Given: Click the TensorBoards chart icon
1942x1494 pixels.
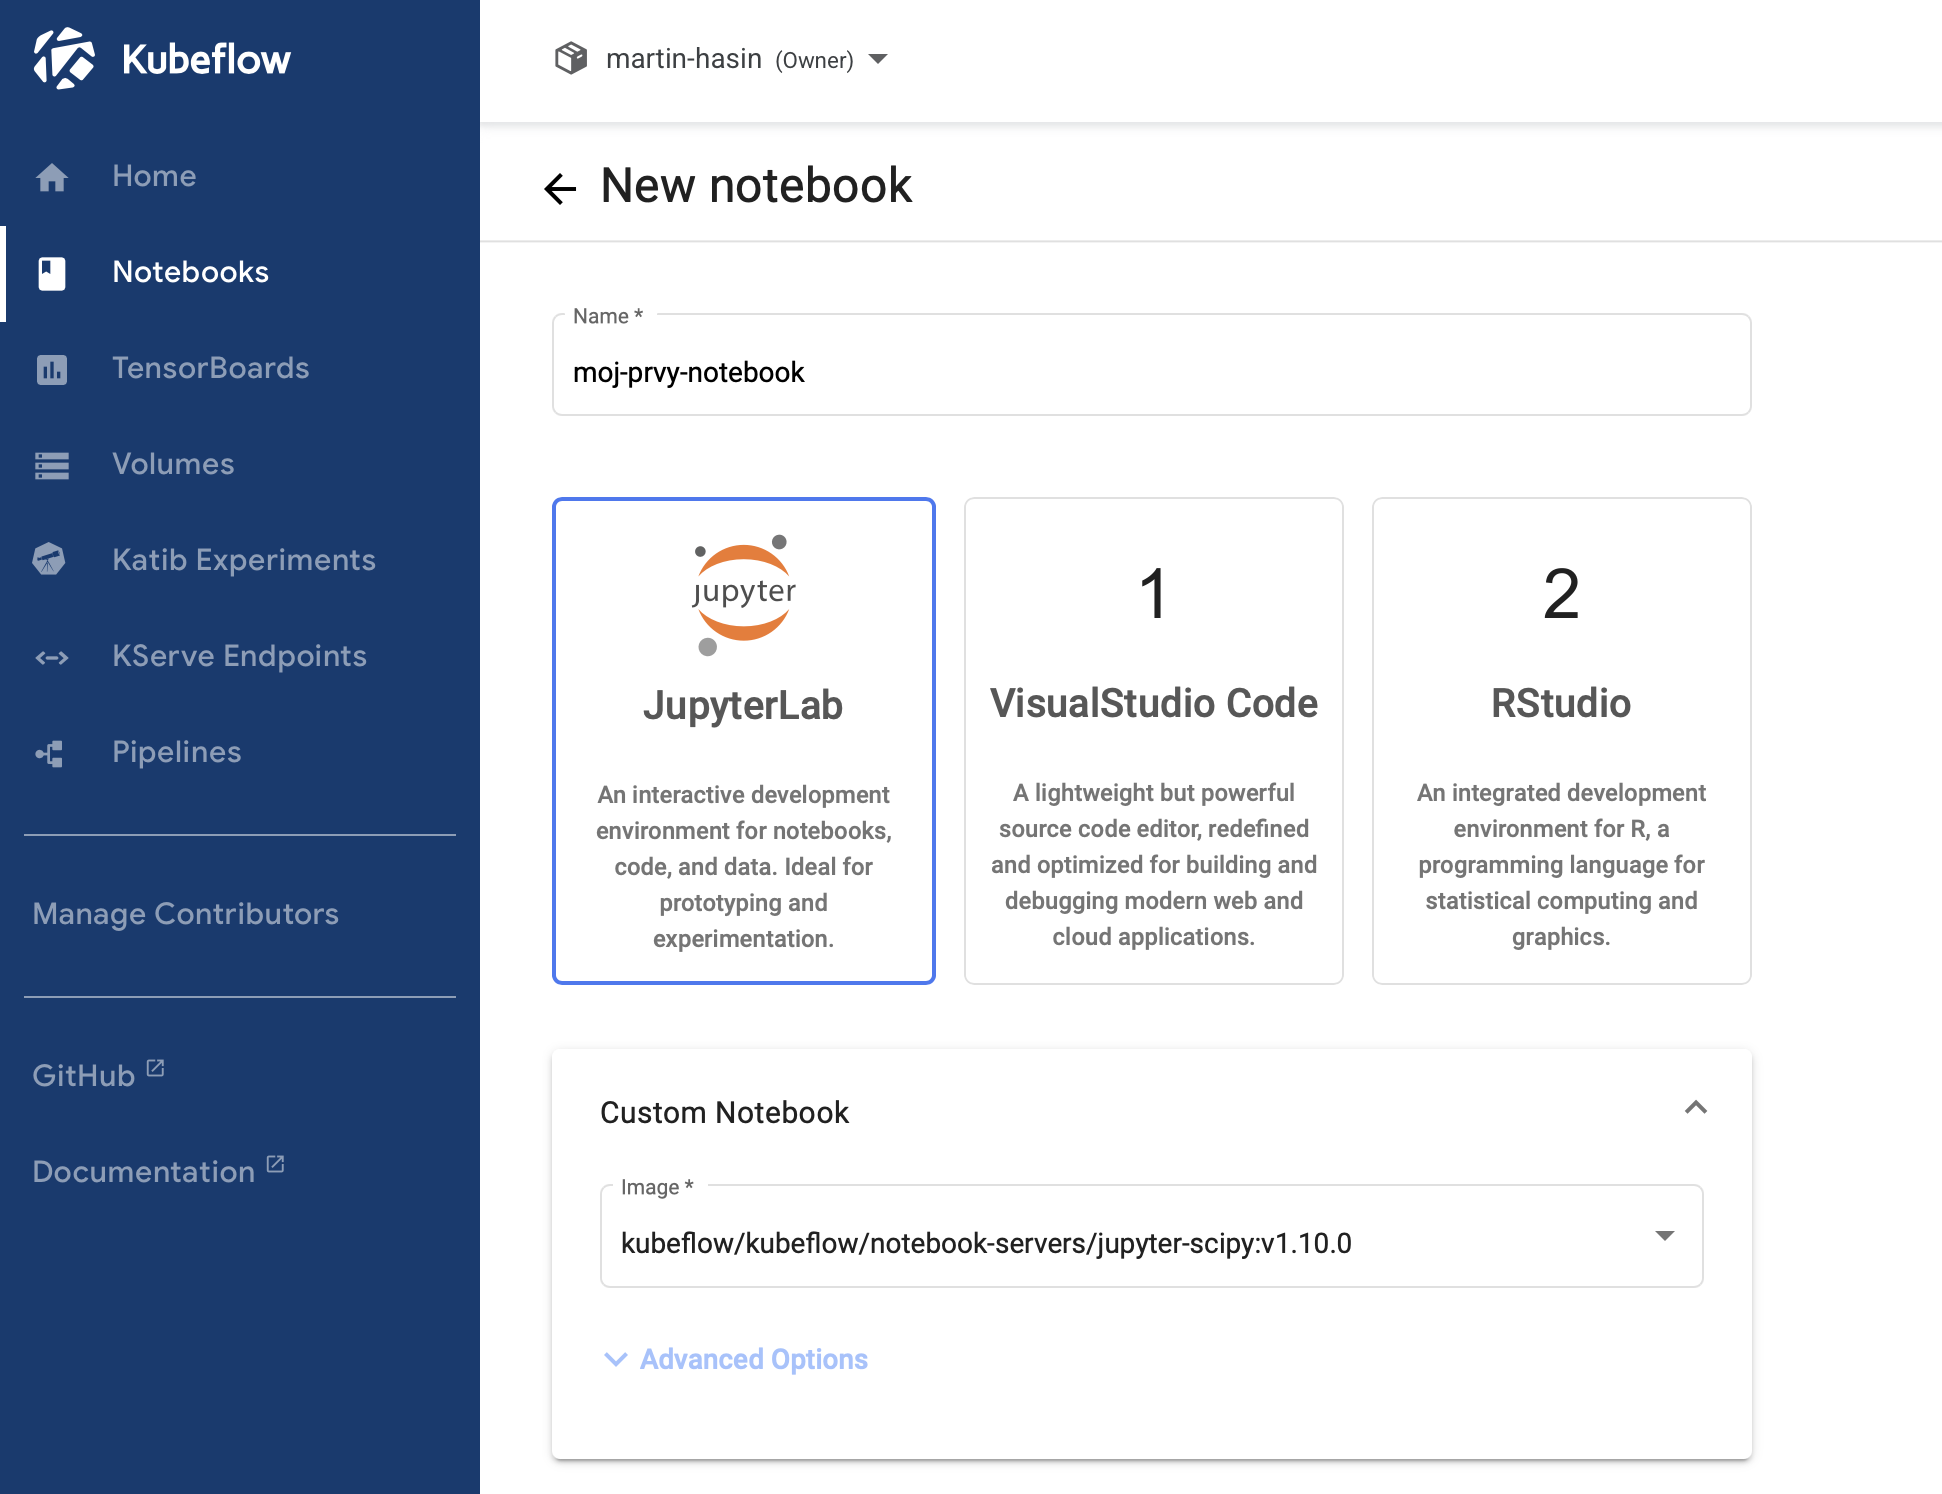Looking at the screenshot, I should pos(52,369).
